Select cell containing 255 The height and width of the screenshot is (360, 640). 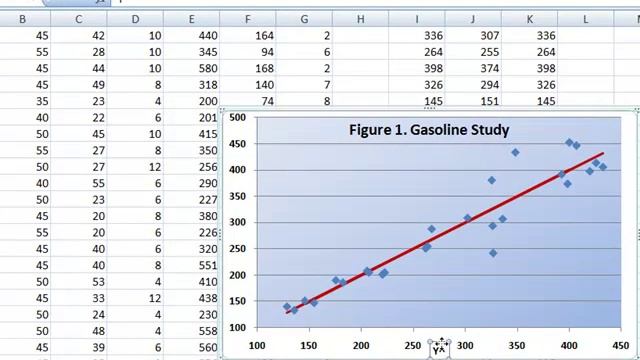pyautogui.click(x=473, y=52)
